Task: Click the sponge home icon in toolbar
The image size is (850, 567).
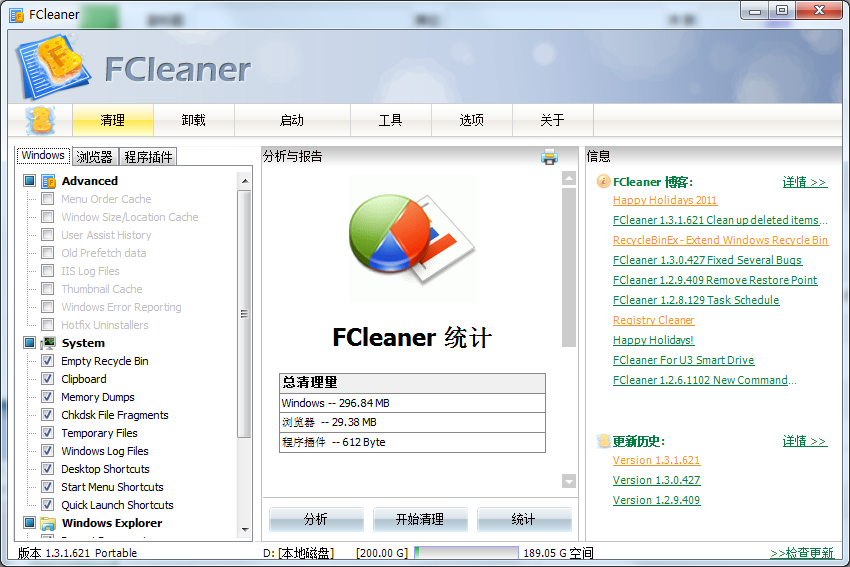Action: [x=40, y=120]
